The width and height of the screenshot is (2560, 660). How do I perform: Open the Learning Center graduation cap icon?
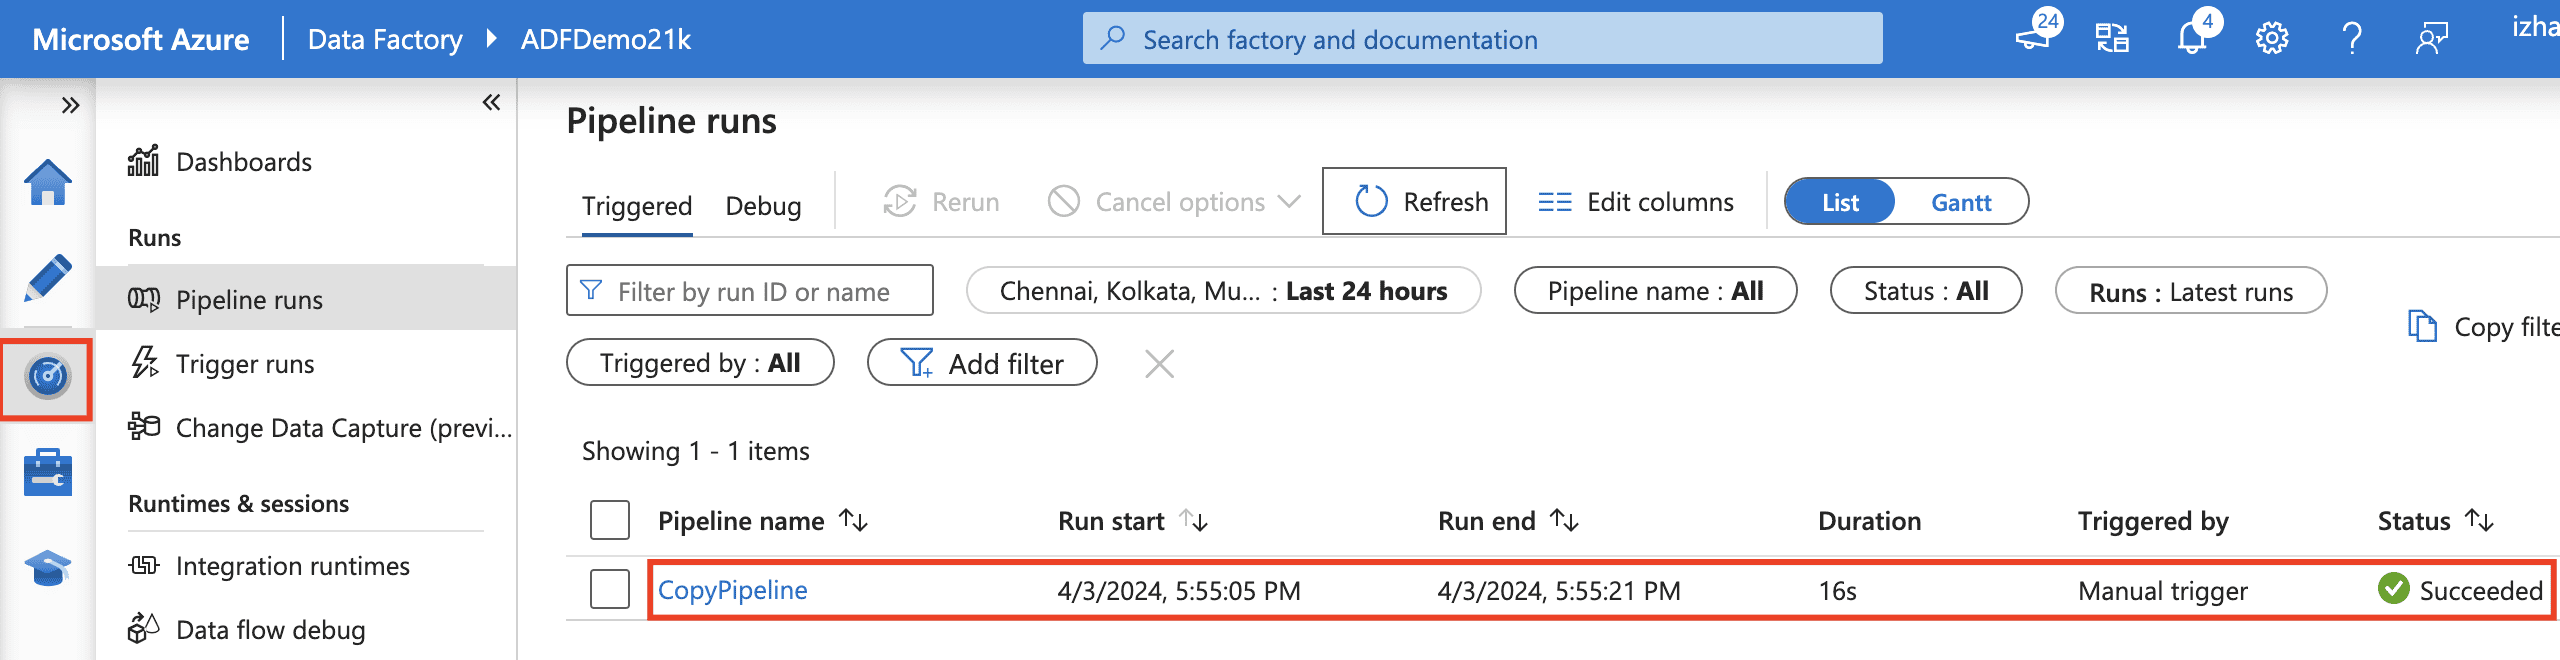[47, 568]
